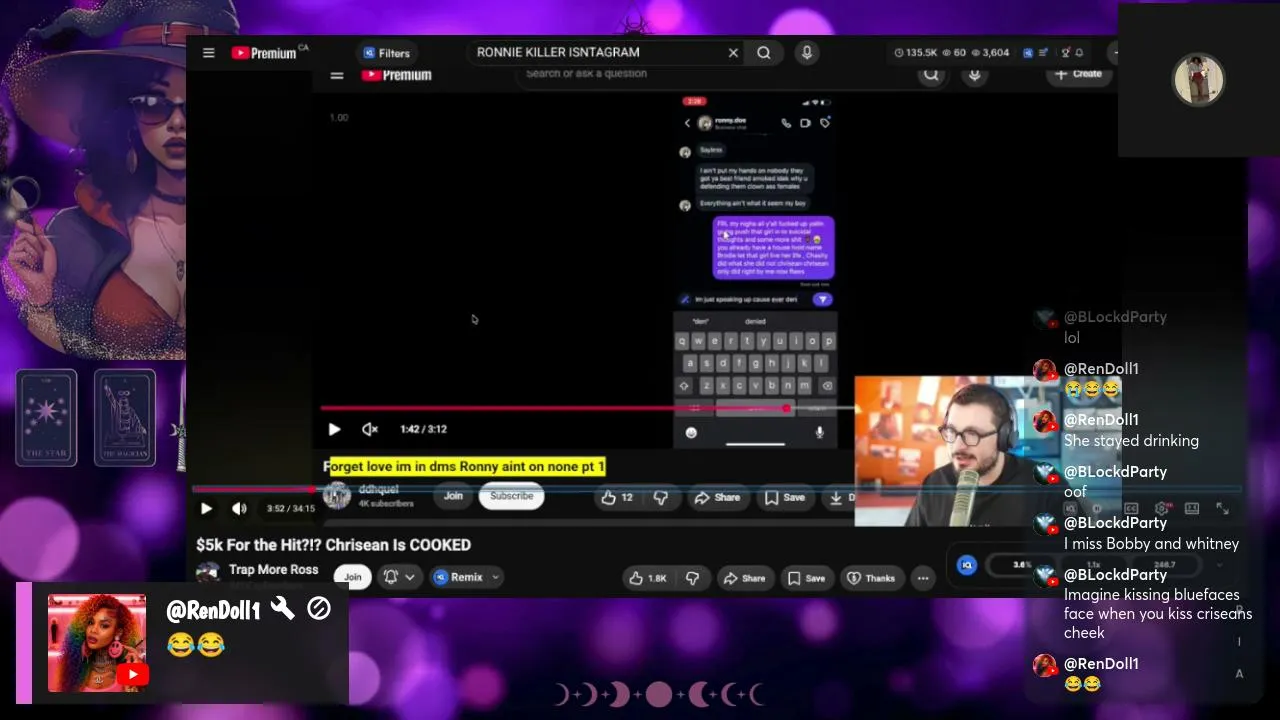Image resolution: width=1280 pixels, height=720 pixels.
Task: Open the Trap More Ross channel
Action: [273, 569]
